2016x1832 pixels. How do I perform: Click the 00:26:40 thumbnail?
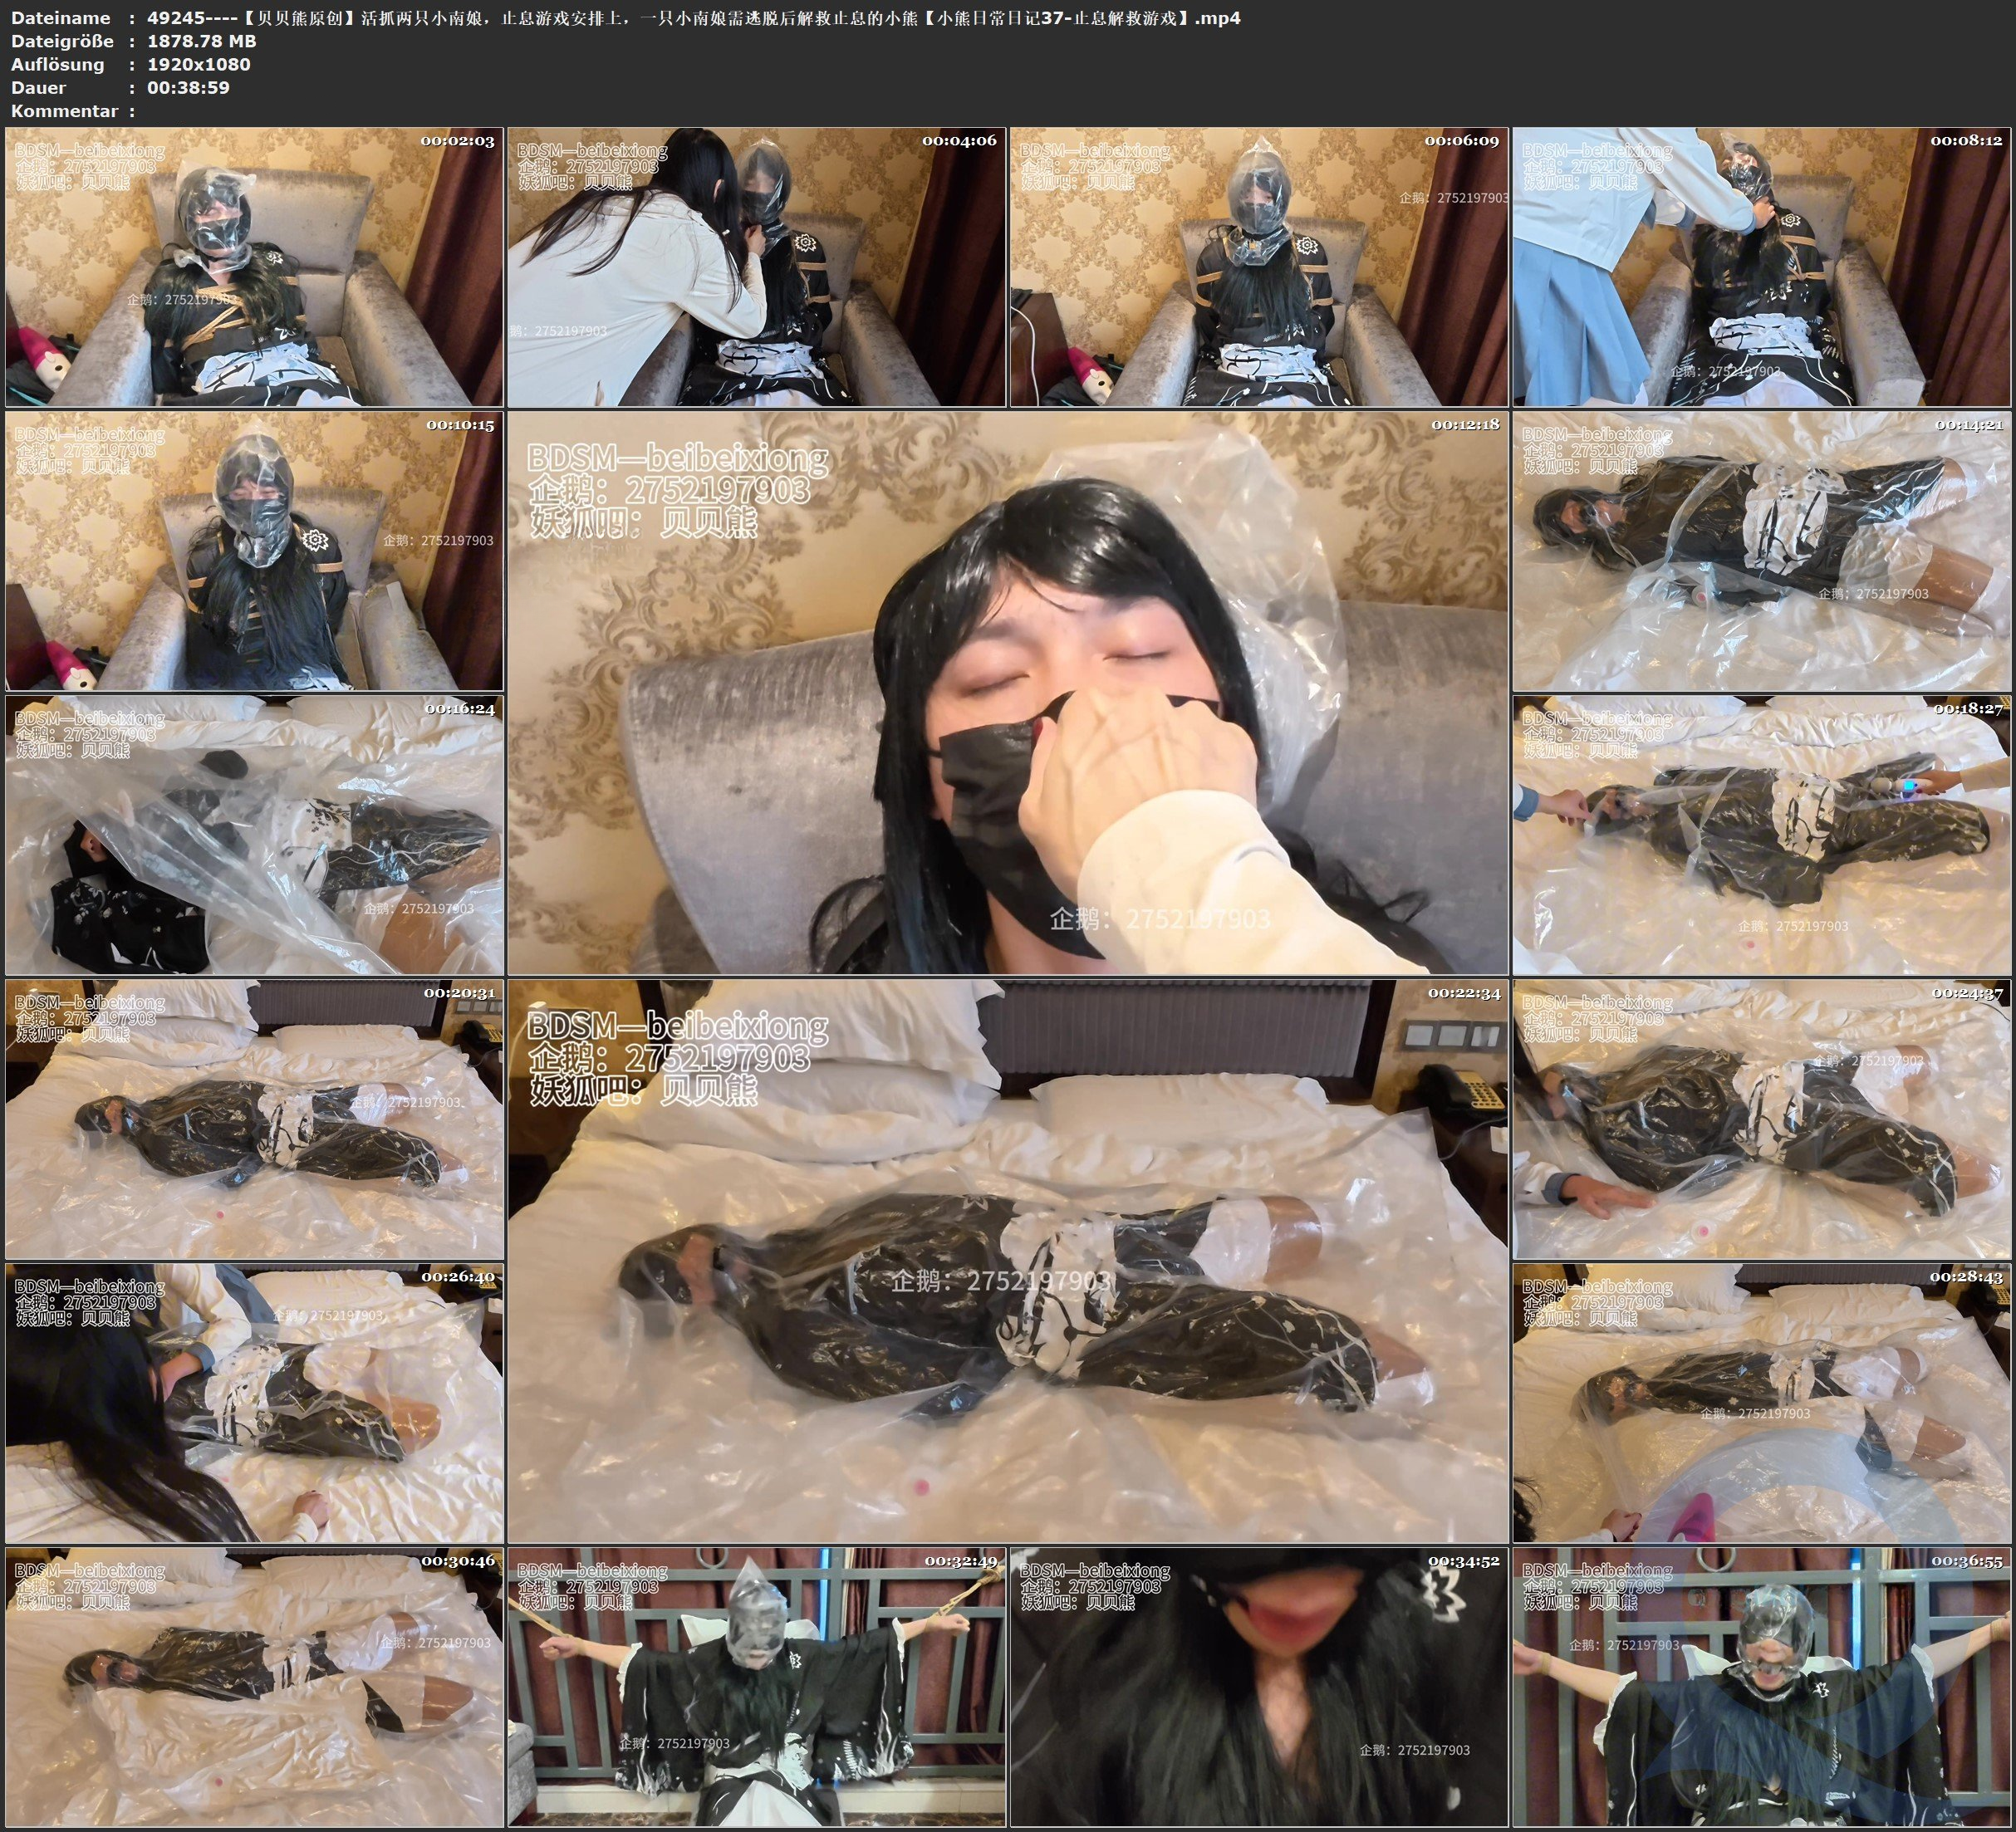(254, 1403)
